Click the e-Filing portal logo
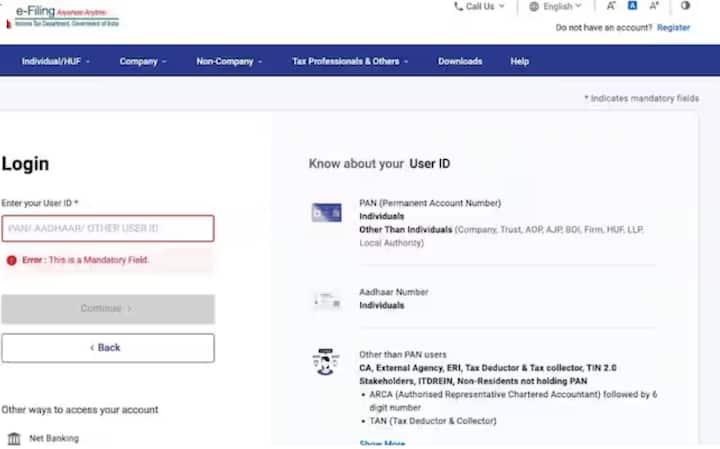The width and height of the screenshot is (720, 449). point(62,17)
